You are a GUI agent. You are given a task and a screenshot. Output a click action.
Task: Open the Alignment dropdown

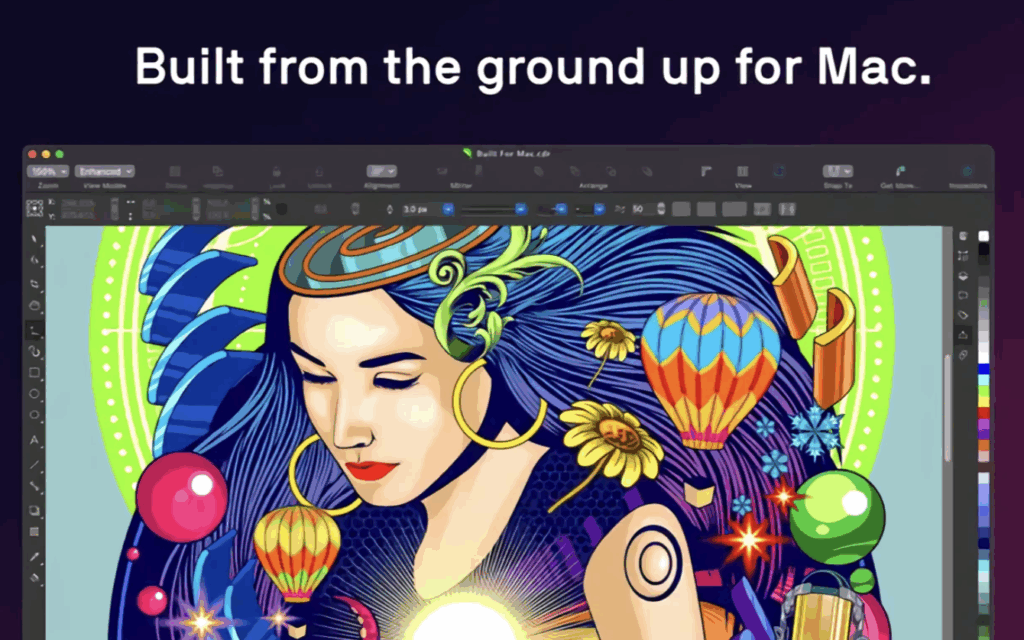381,171
